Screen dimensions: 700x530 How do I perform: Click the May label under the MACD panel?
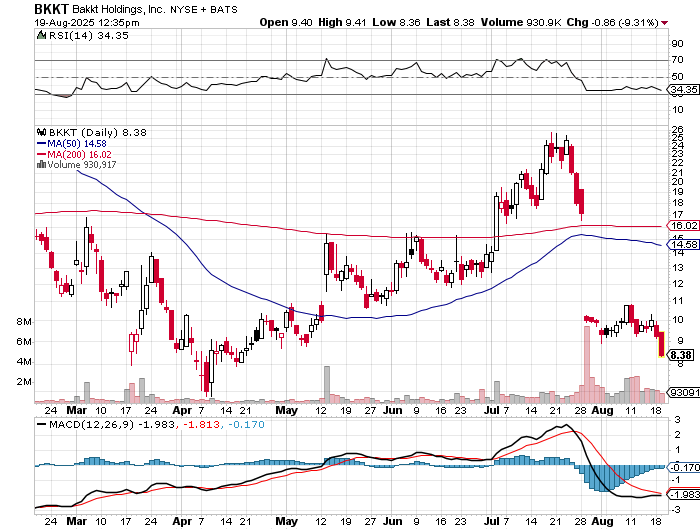[x=287, y=521]
